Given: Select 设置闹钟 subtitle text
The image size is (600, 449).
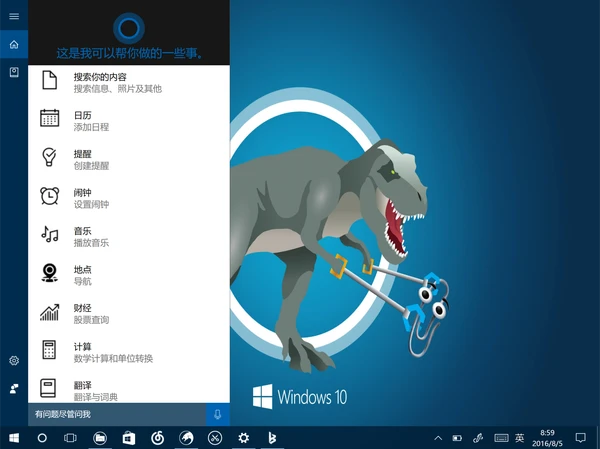Looking at the screenshot, I should pos(91,204).
